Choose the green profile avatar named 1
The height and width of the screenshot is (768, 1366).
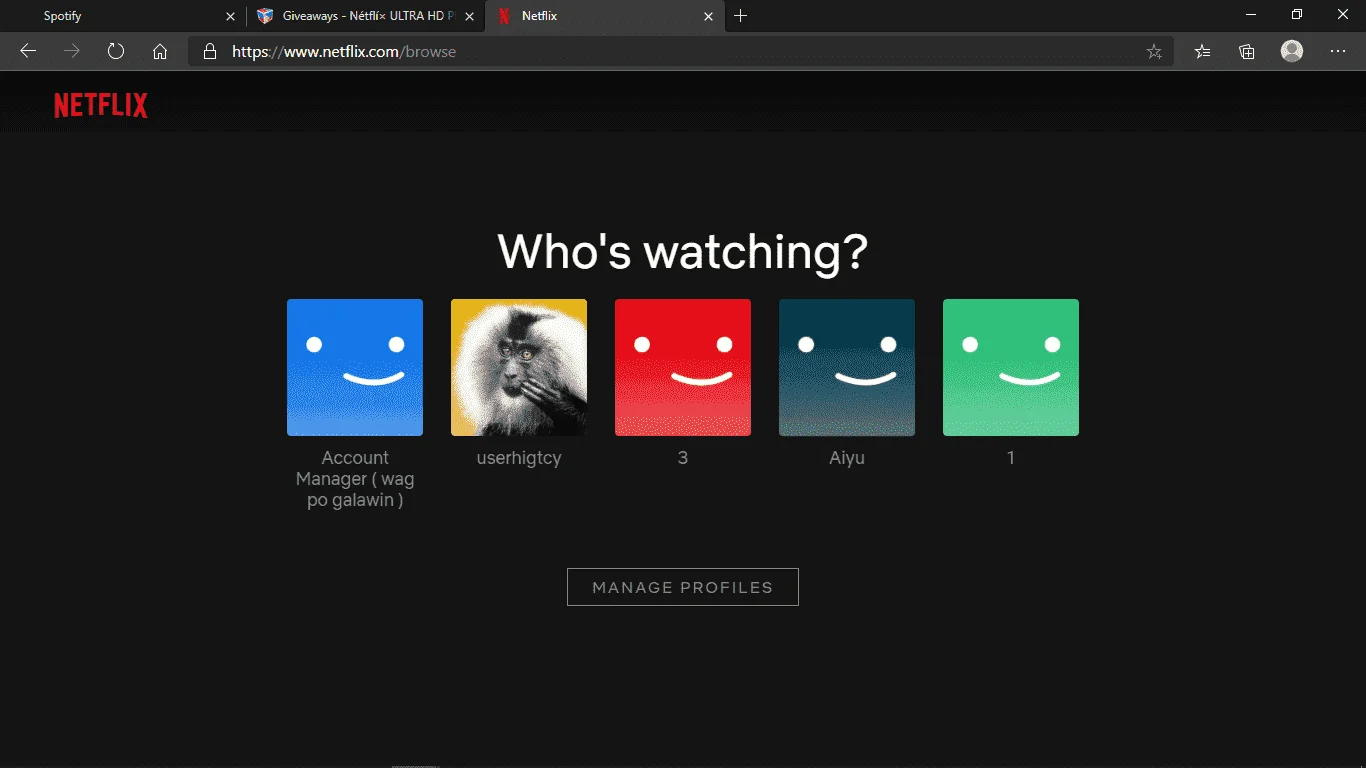pyautogui.click(x=1011, y=367)
